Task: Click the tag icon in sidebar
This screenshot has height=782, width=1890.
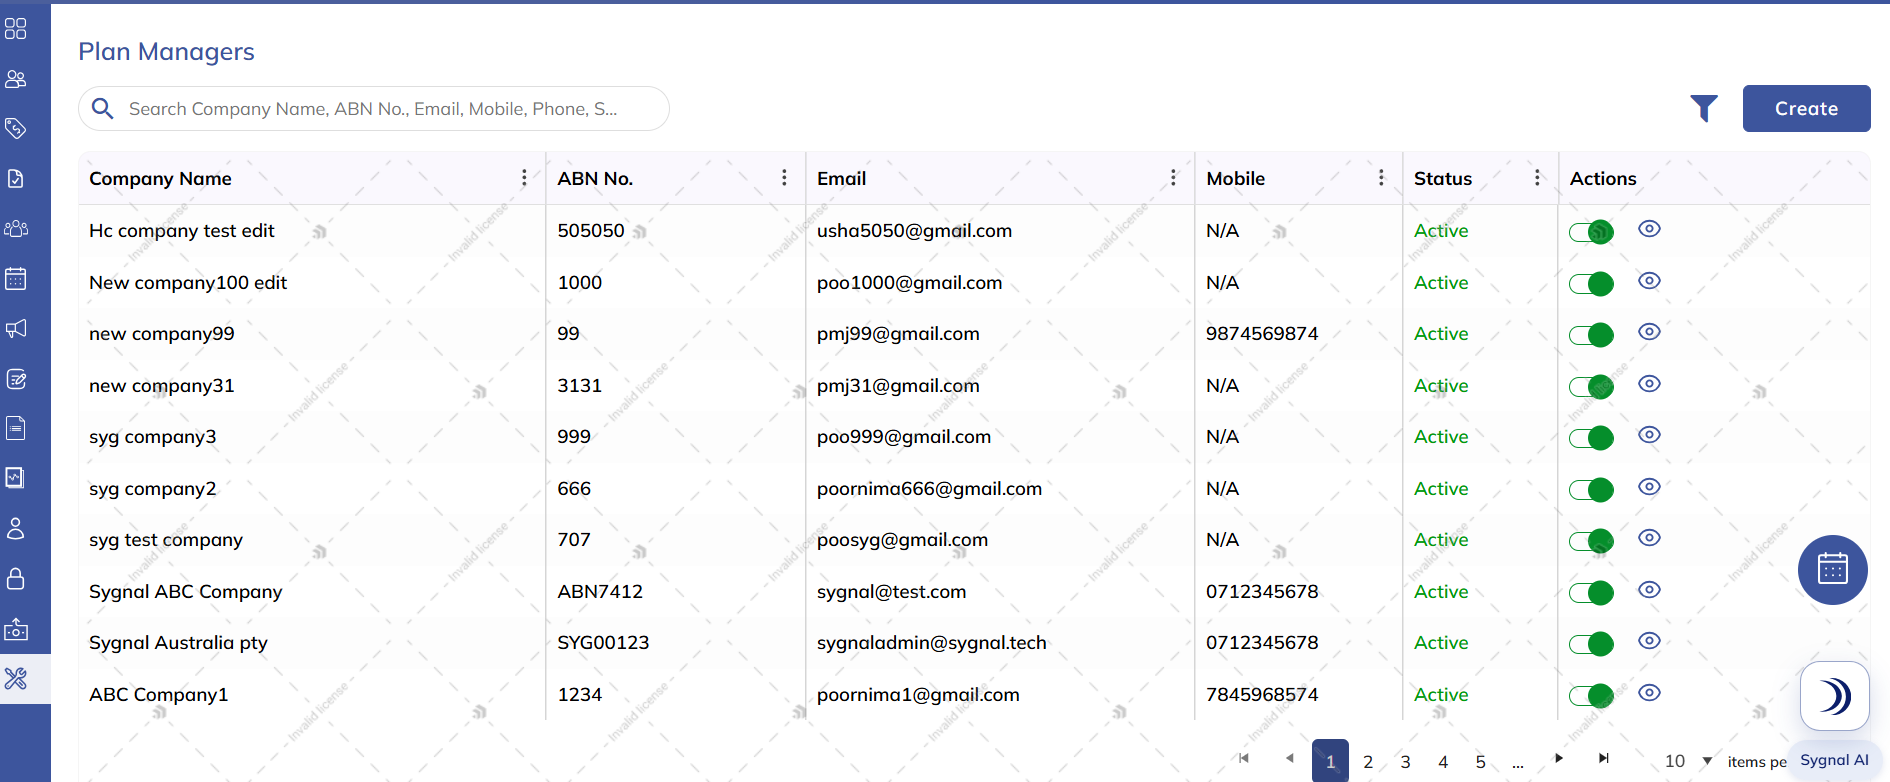Action: tap(16, 129)
